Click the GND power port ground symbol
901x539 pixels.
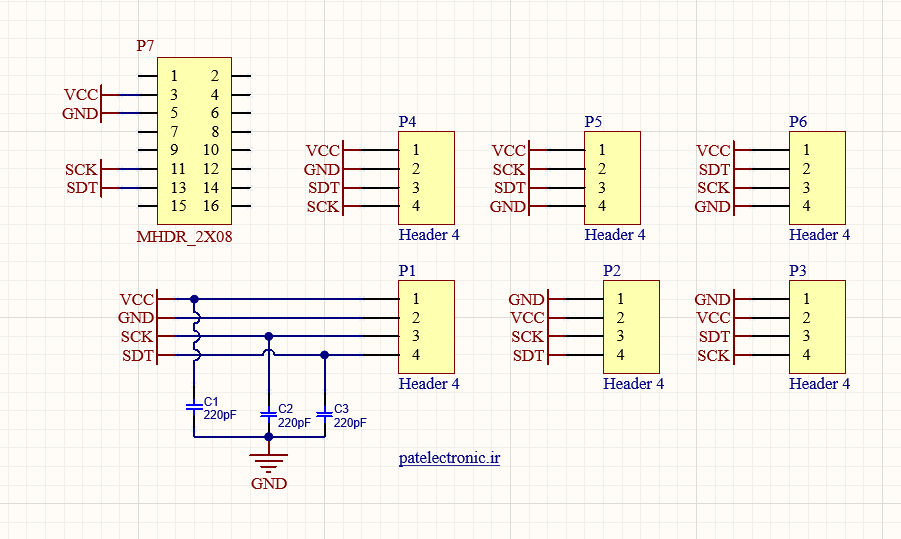click(268, 463)
